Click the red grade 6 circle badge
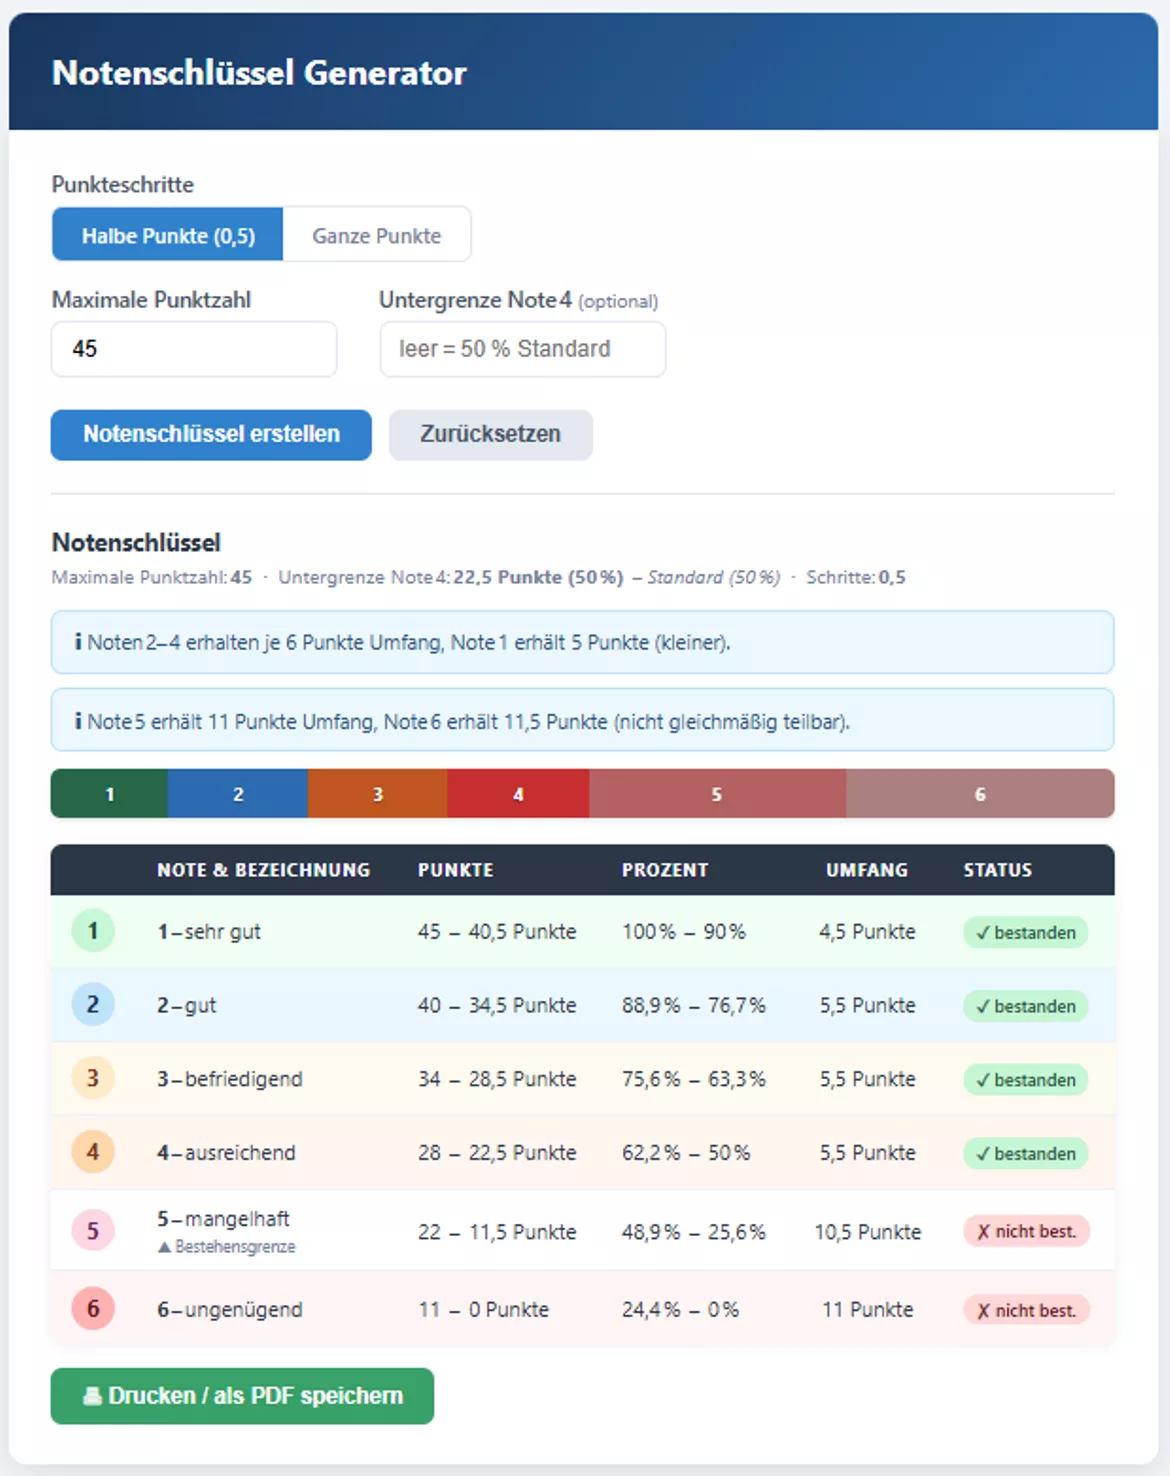The image size is (1170, 1476). coord(93,1308)
